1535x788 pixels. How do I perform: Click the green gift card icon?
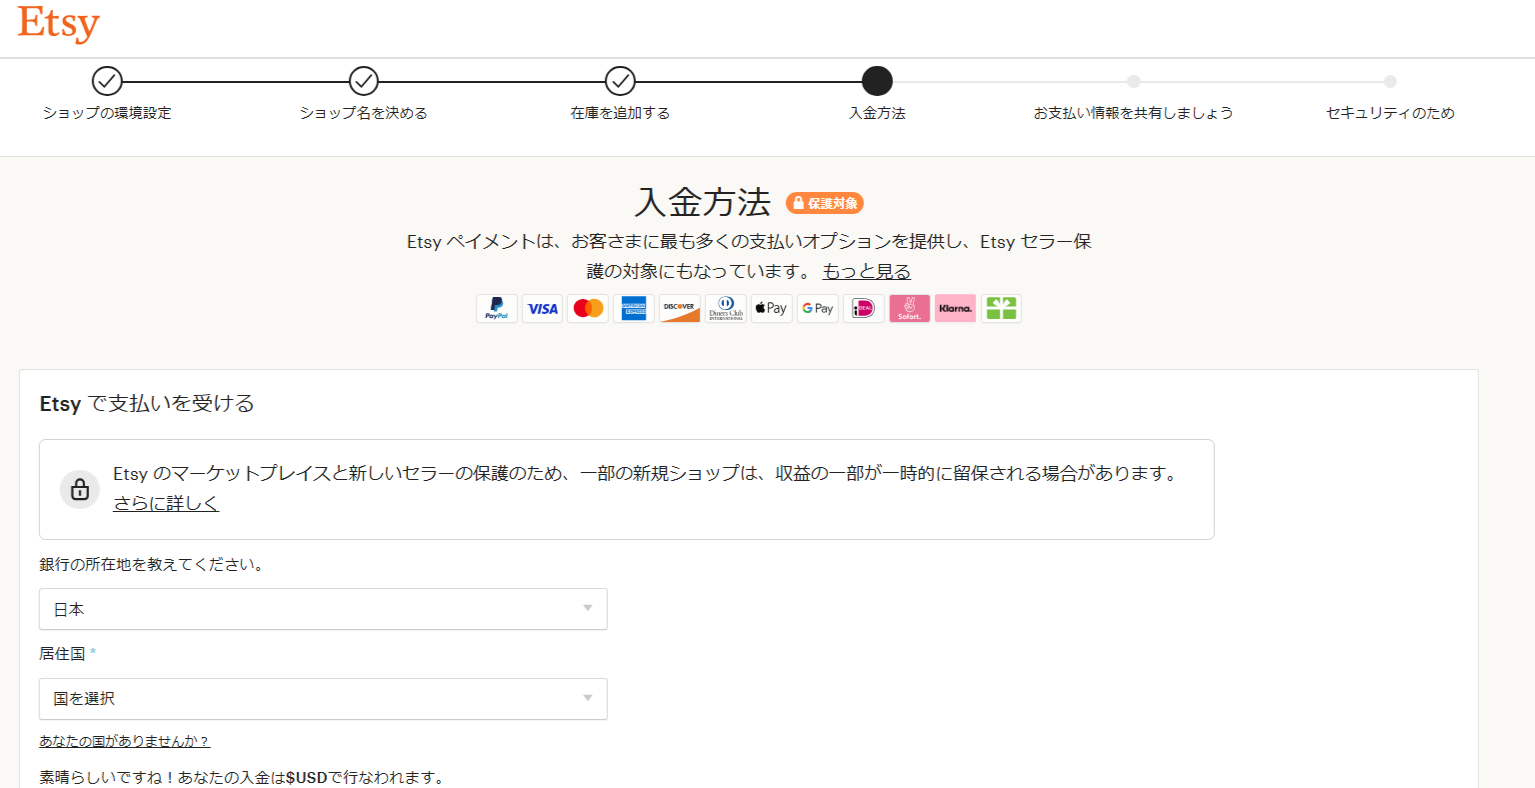tap(1001, 309)
